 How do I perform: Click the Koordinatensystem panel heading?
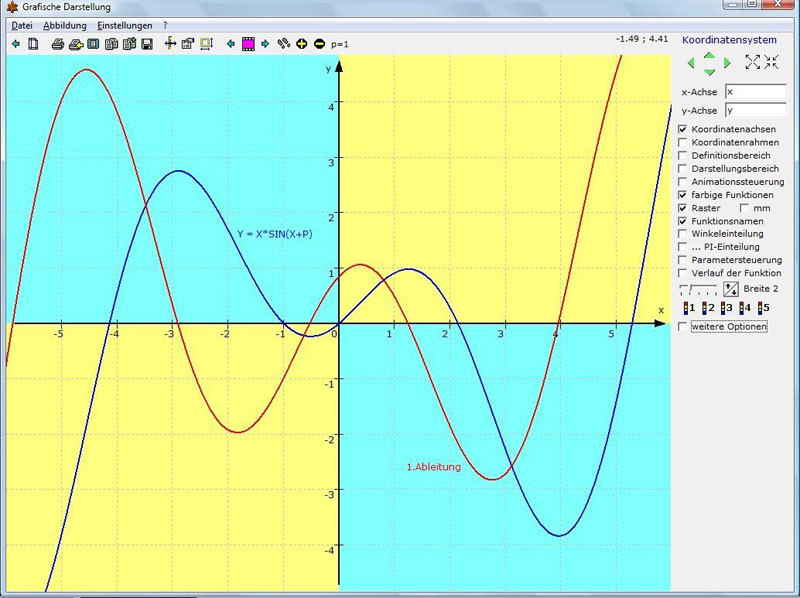[730, 40]
